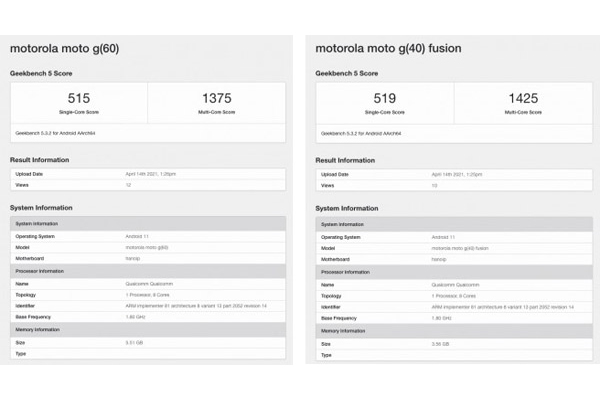
Task: Click the Upload Date row for moto g(60)
Action: [x=148, y=174]
